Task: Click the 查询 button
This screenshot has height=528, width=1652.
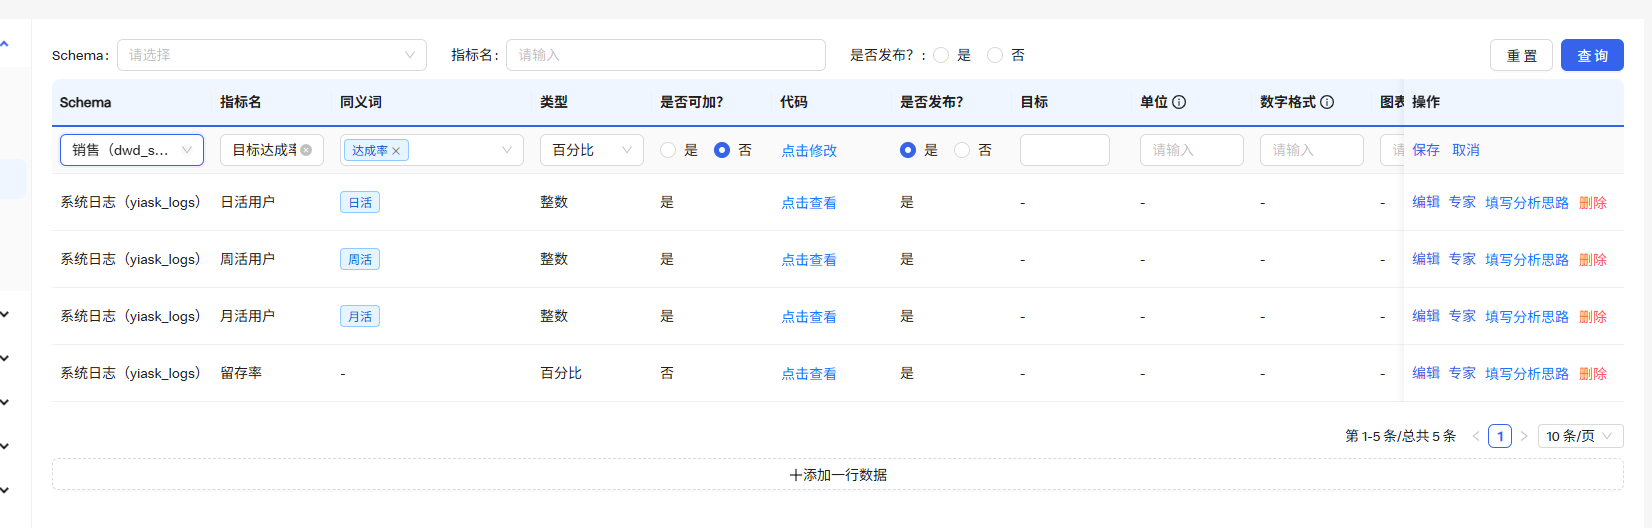Action: click(x=1592, y=55)
